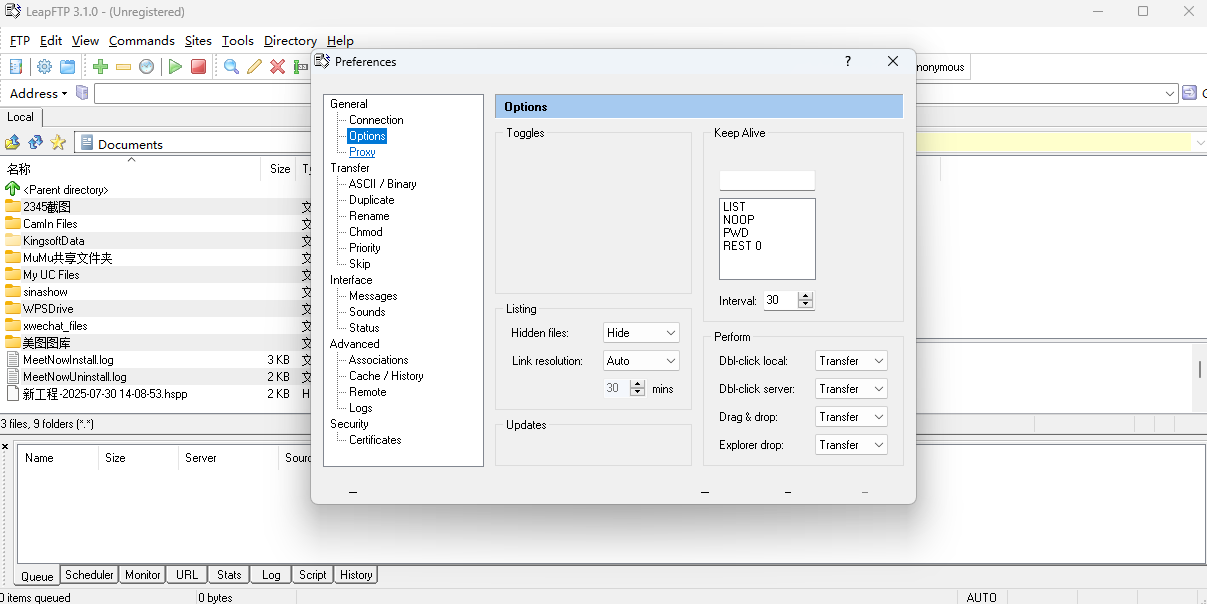The width and height of the screenshot is (1207, 604).
Task: Click the Keep Alive command text field
Action: pyautogui.click(x=766, y=181)
